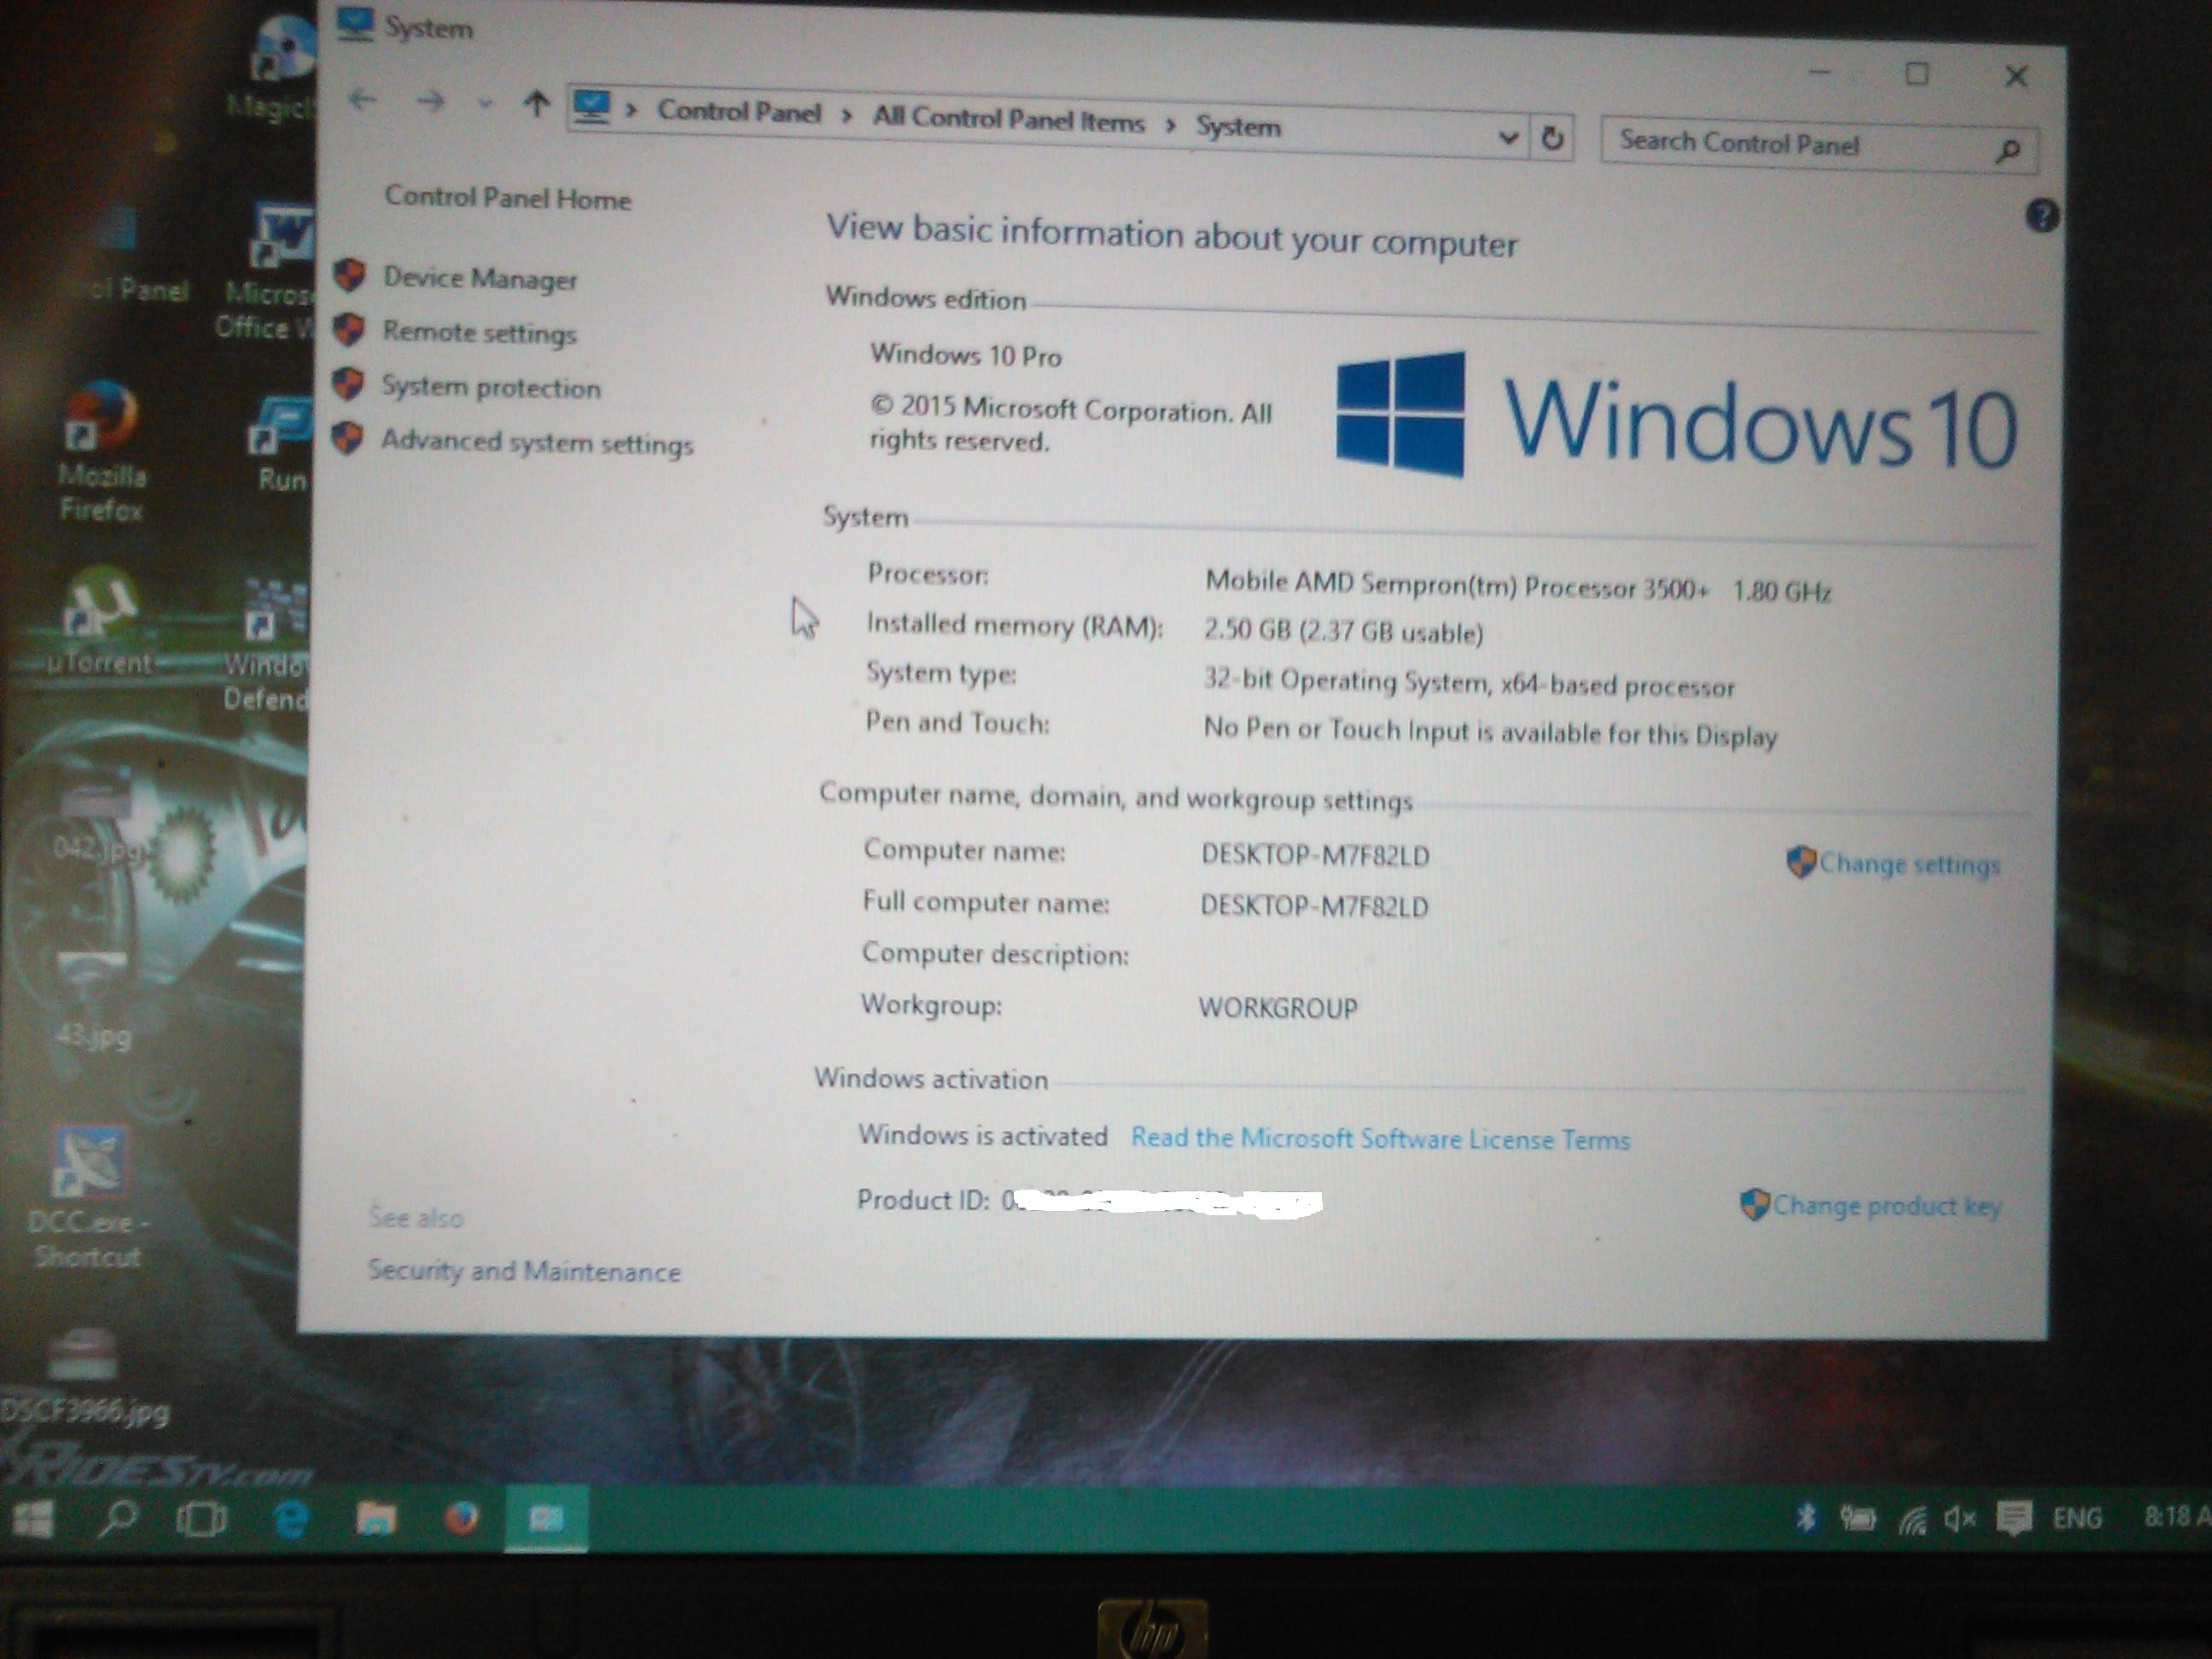Open Control Panel Home
This screenshot has height=1659, width=2212.
pos(508,198)
